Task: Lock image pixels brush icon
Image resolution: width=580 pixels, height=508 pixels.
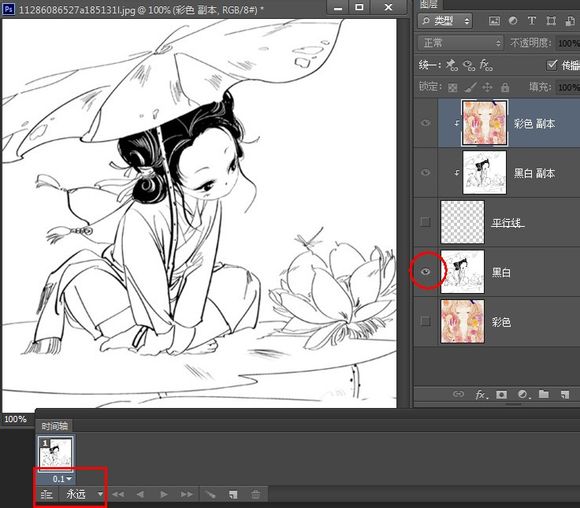Action: [x=470, y=87]
